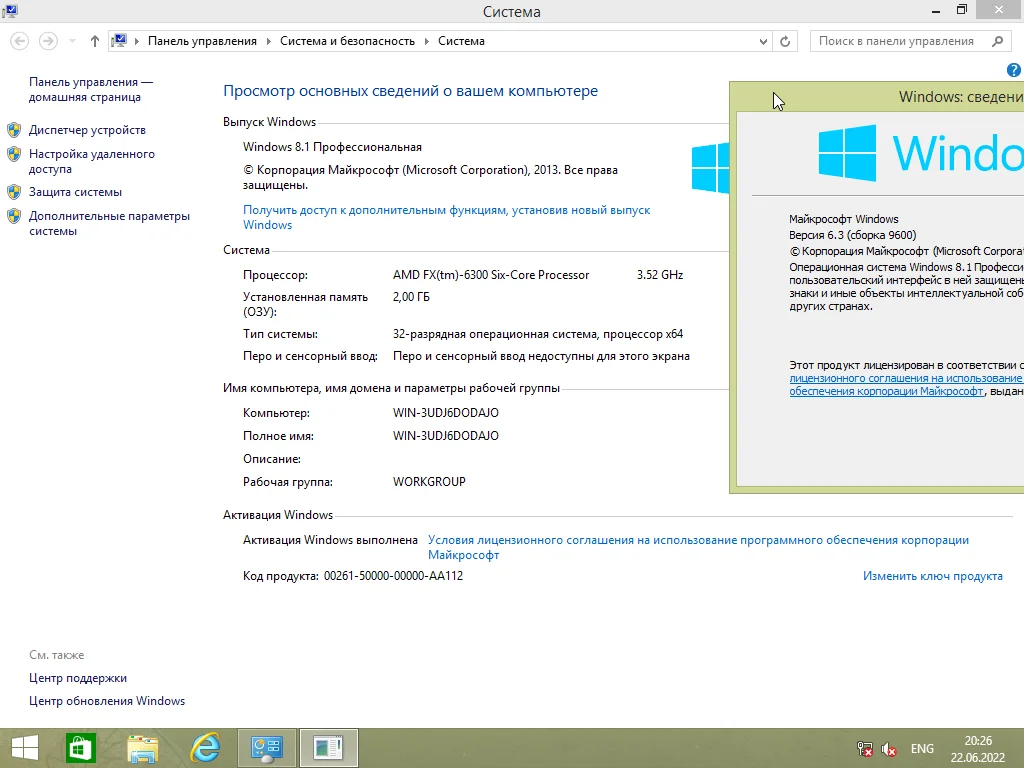Click the Forward navigation arrow
Viewport: 1024px width, 768px height.
48,41
